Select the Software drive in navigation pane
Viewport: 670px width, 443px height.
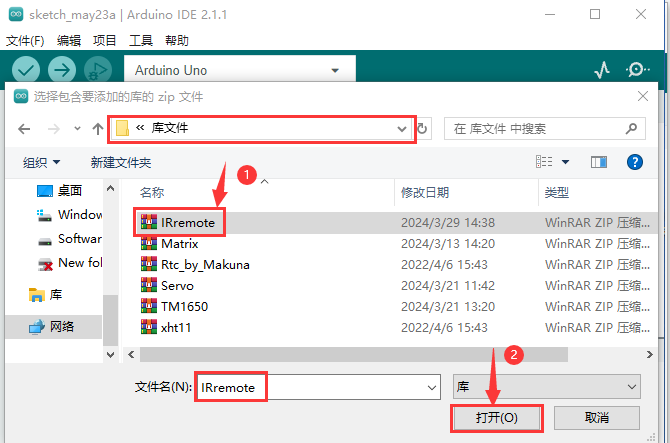coord(70,238)
